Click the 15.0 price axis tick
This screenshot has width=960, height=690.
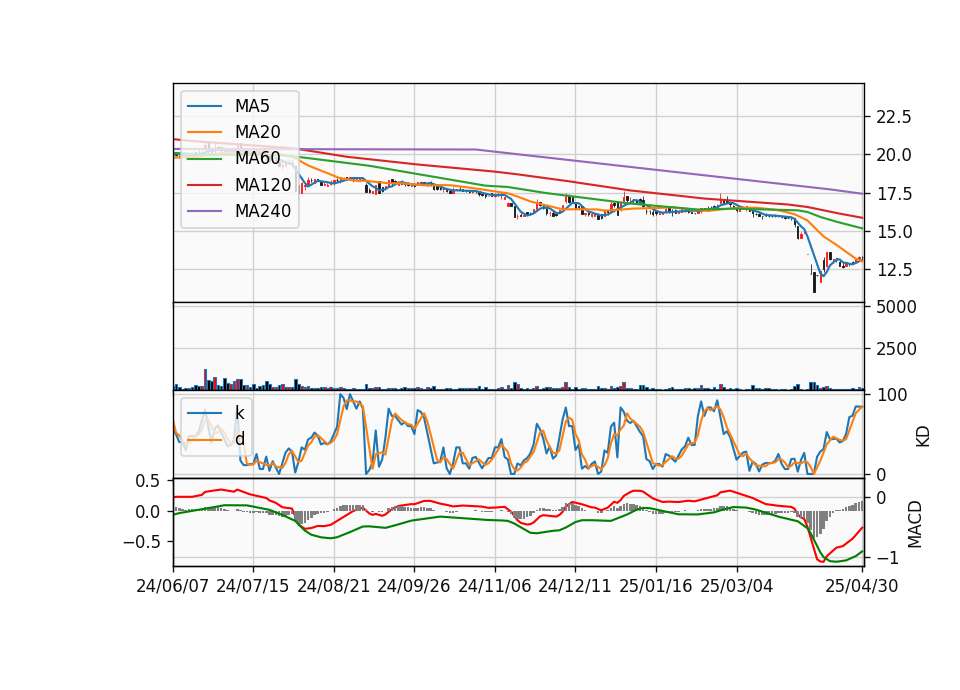[894, 232]
